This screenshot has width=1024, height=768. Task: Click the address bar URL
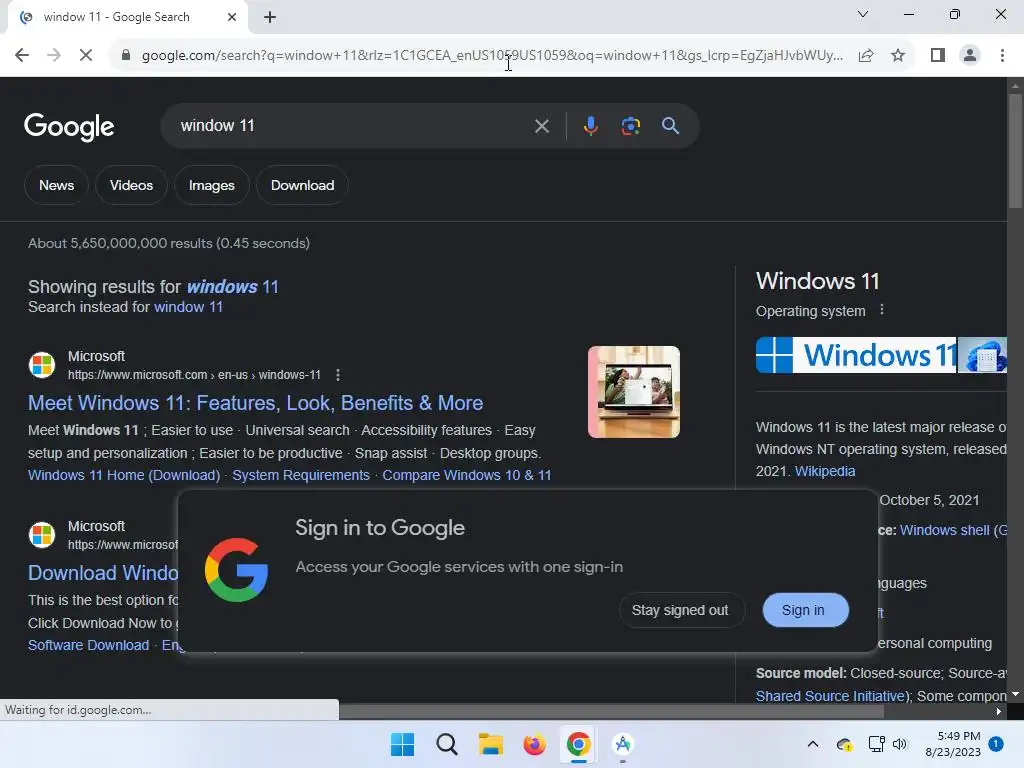tap(492, 56)
